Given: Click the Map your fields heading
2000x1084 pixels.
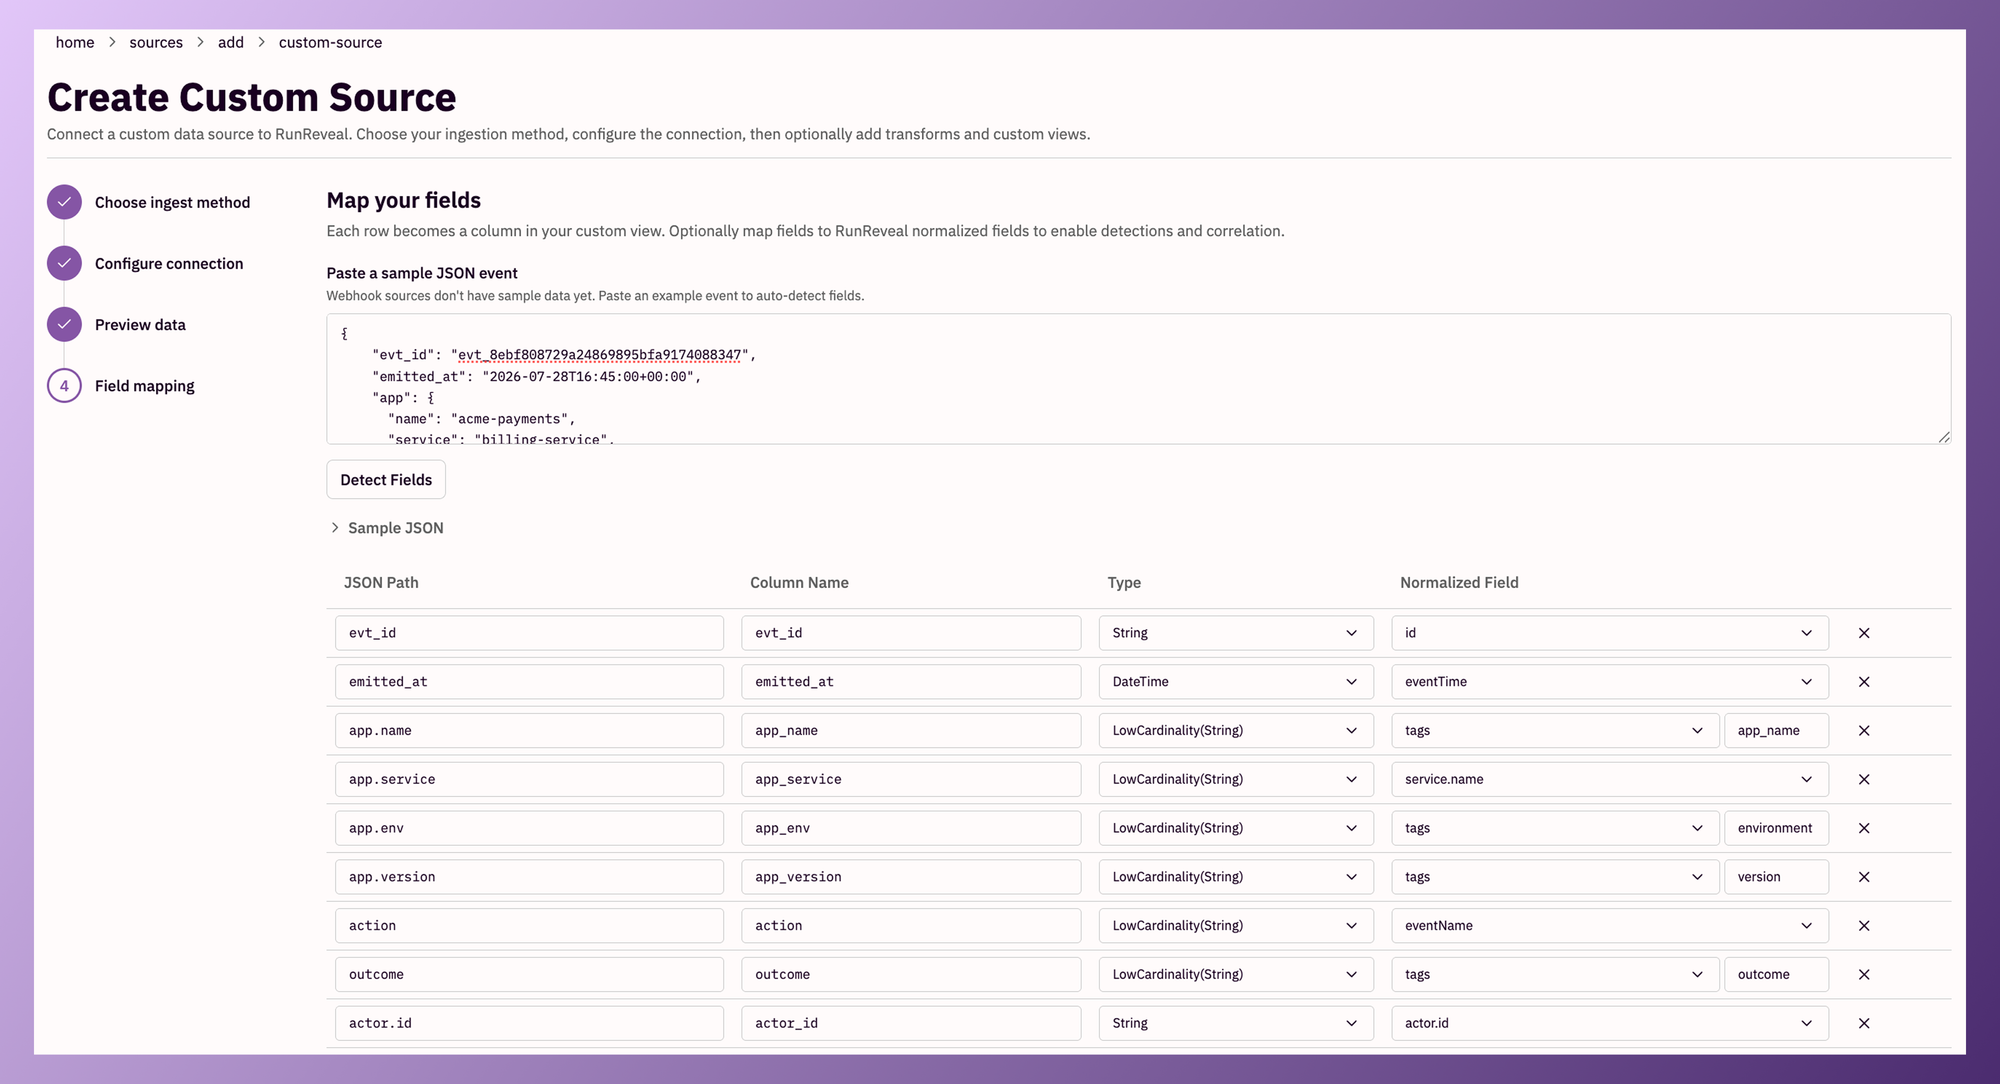Looking at the screenshot, I should click(404, 200).
